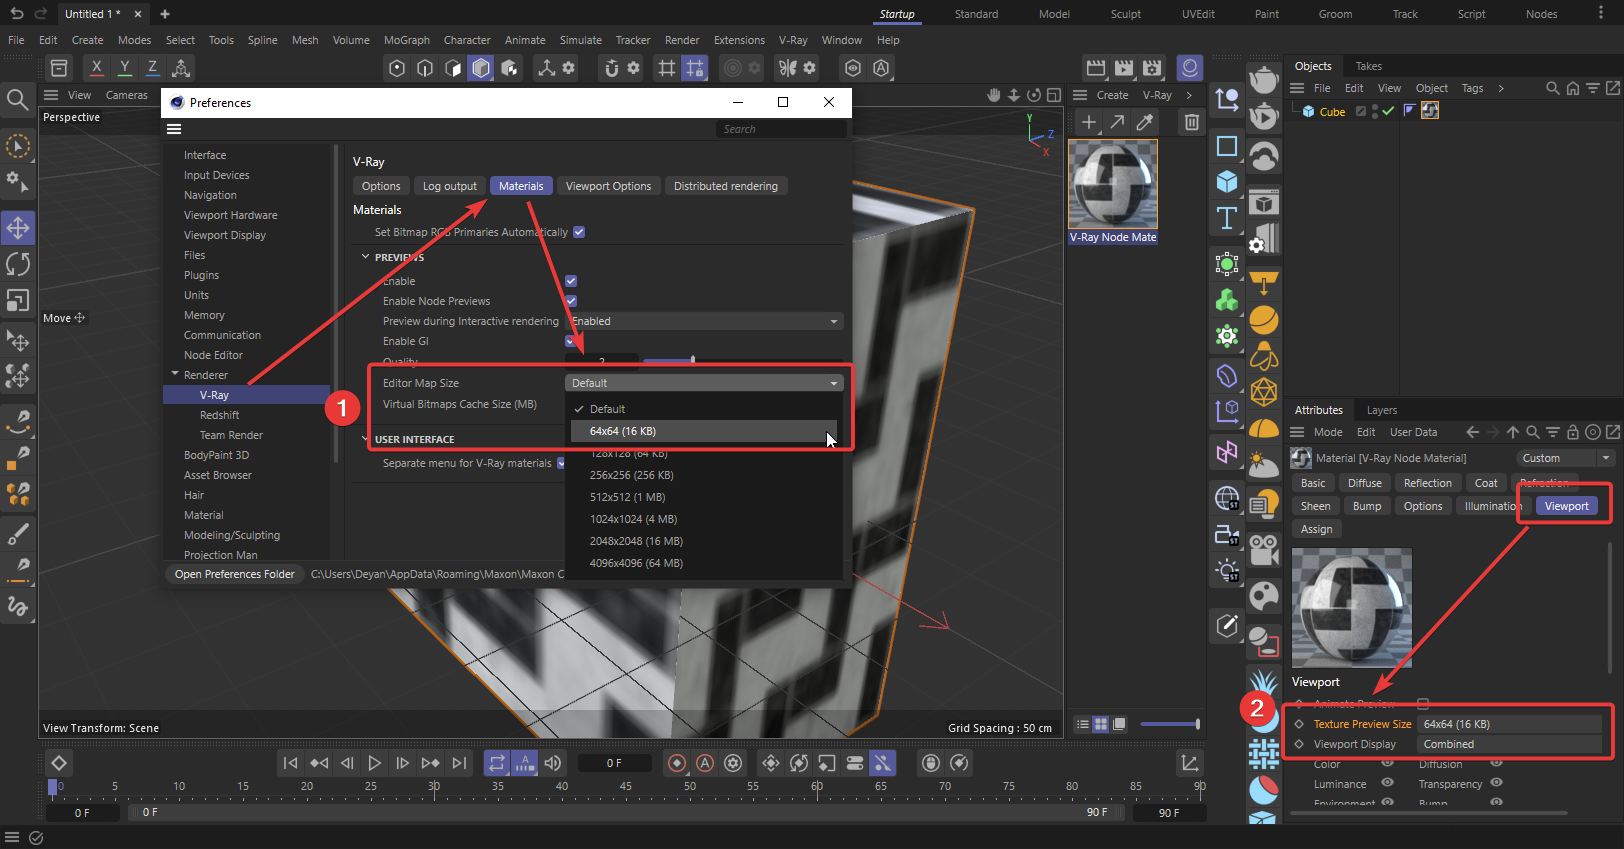Open edit render settings icon
The height and width of the screenshot is (849, 1624).
coord(1152,67)
